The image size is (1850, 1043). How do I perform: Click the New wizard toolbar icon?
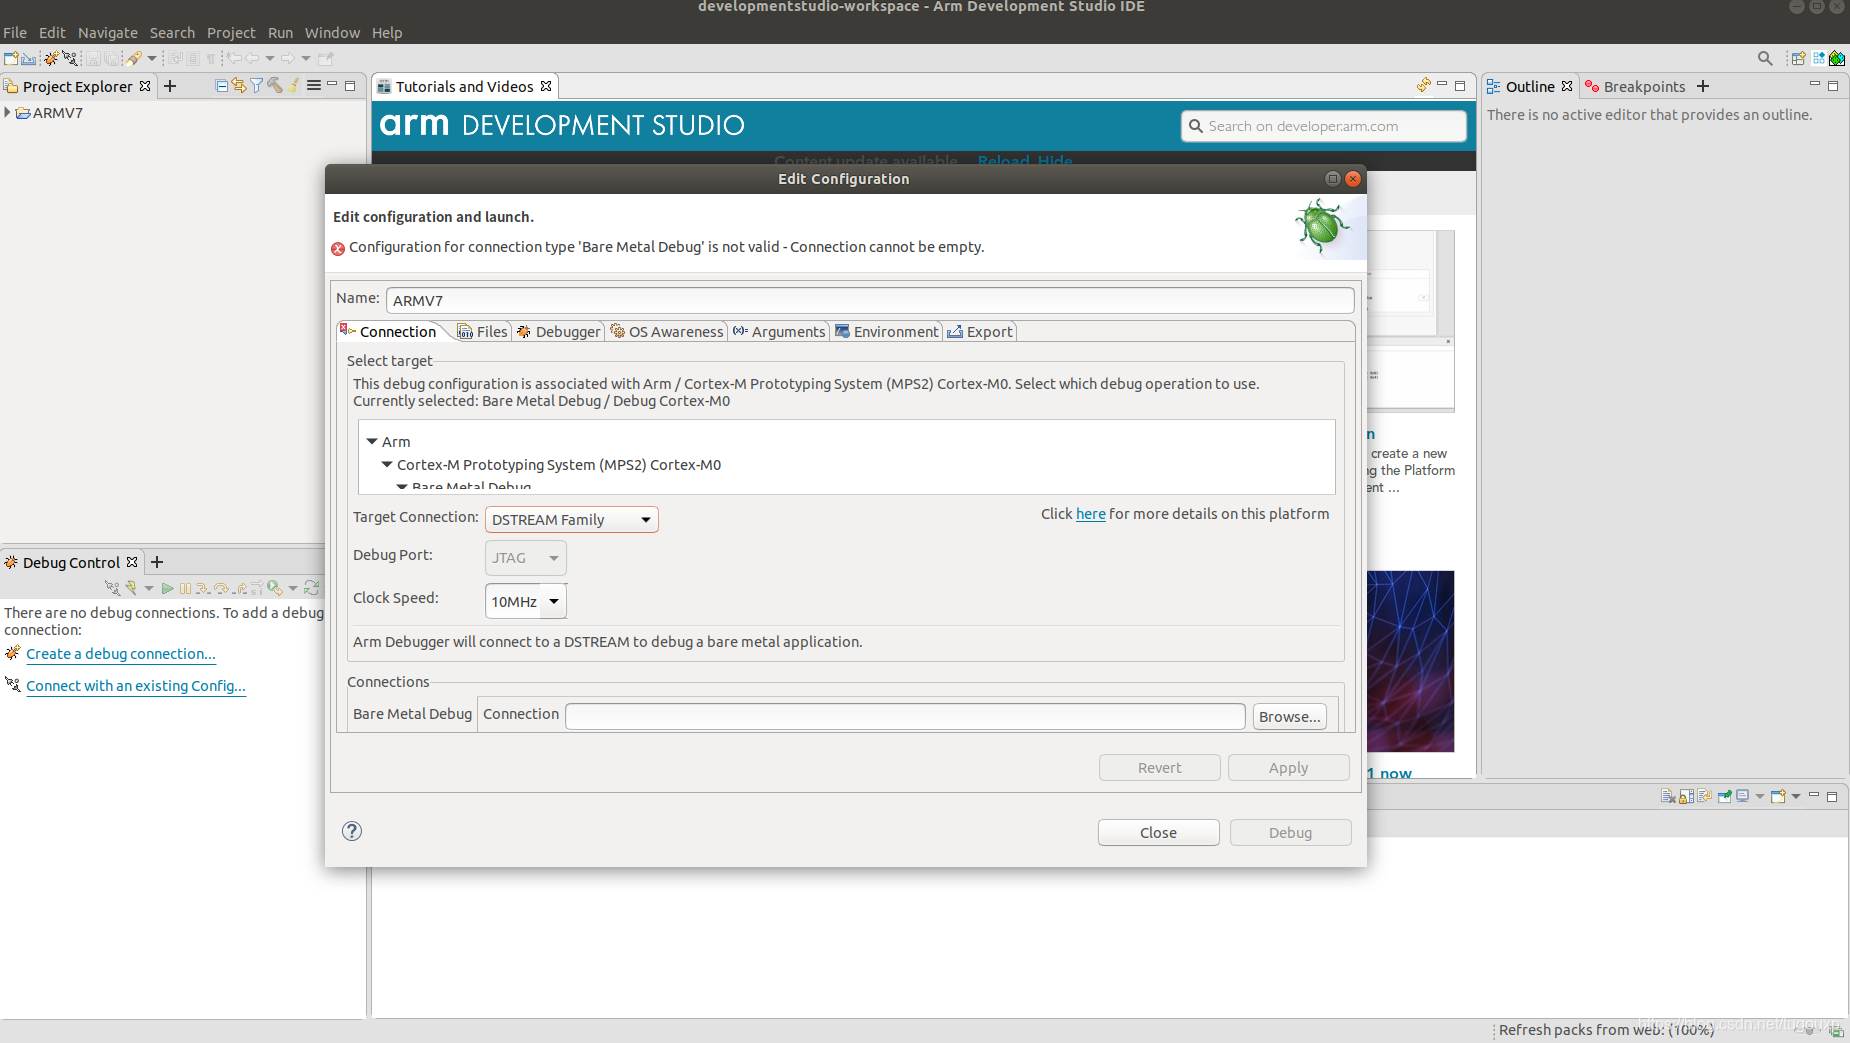pyautogui.click(x=11, y=58)
